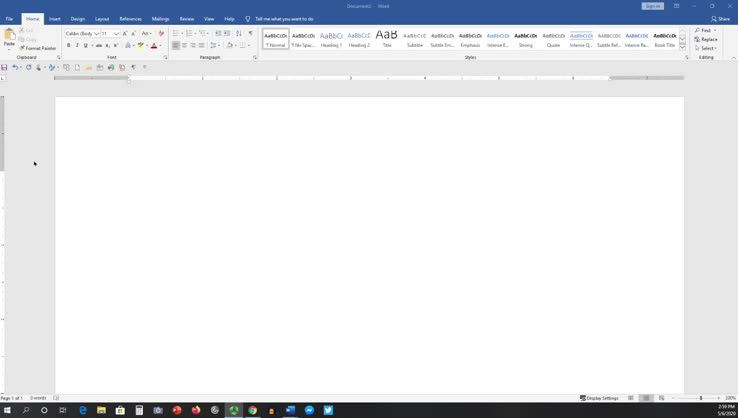Switch to the Design tab

[x=78, y=19]
